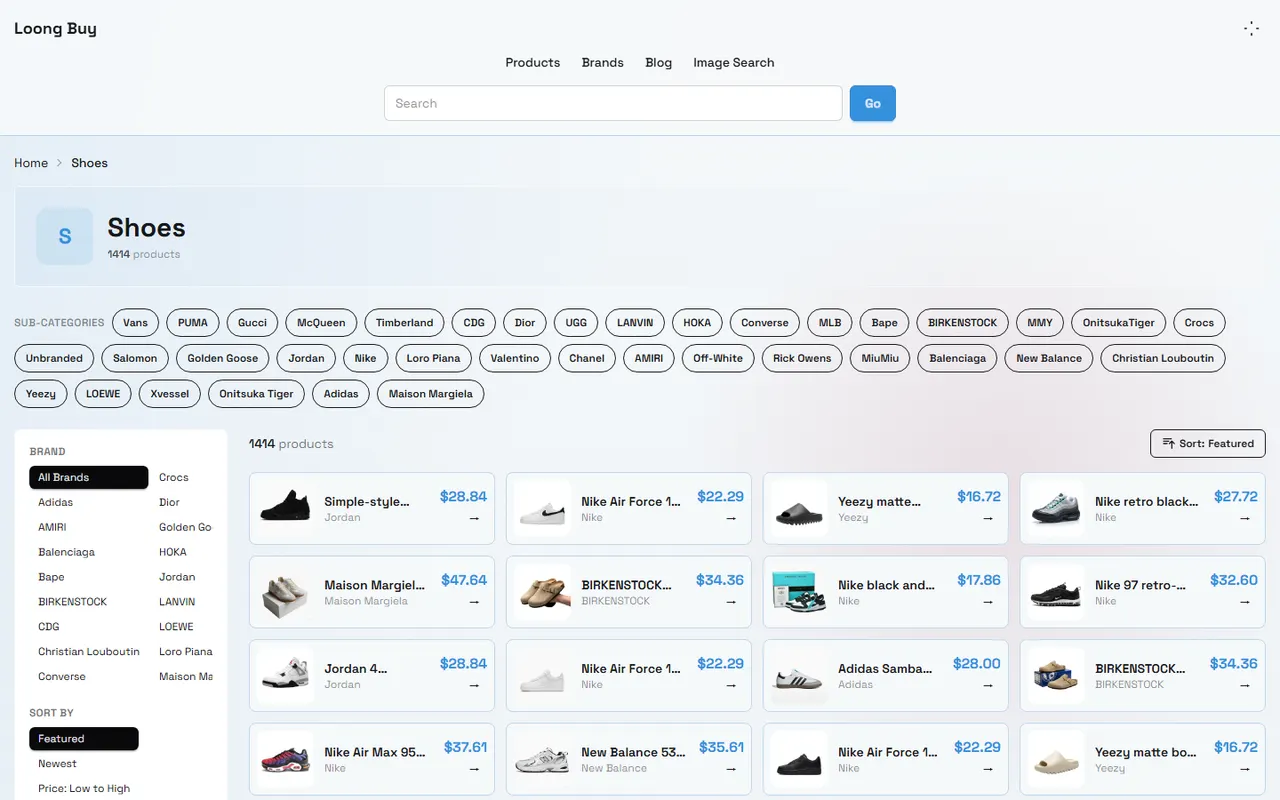The height and width of the screenshot is (800, 1280).
Task: Click Home breadcrumb link
Action: coord(31,163)
